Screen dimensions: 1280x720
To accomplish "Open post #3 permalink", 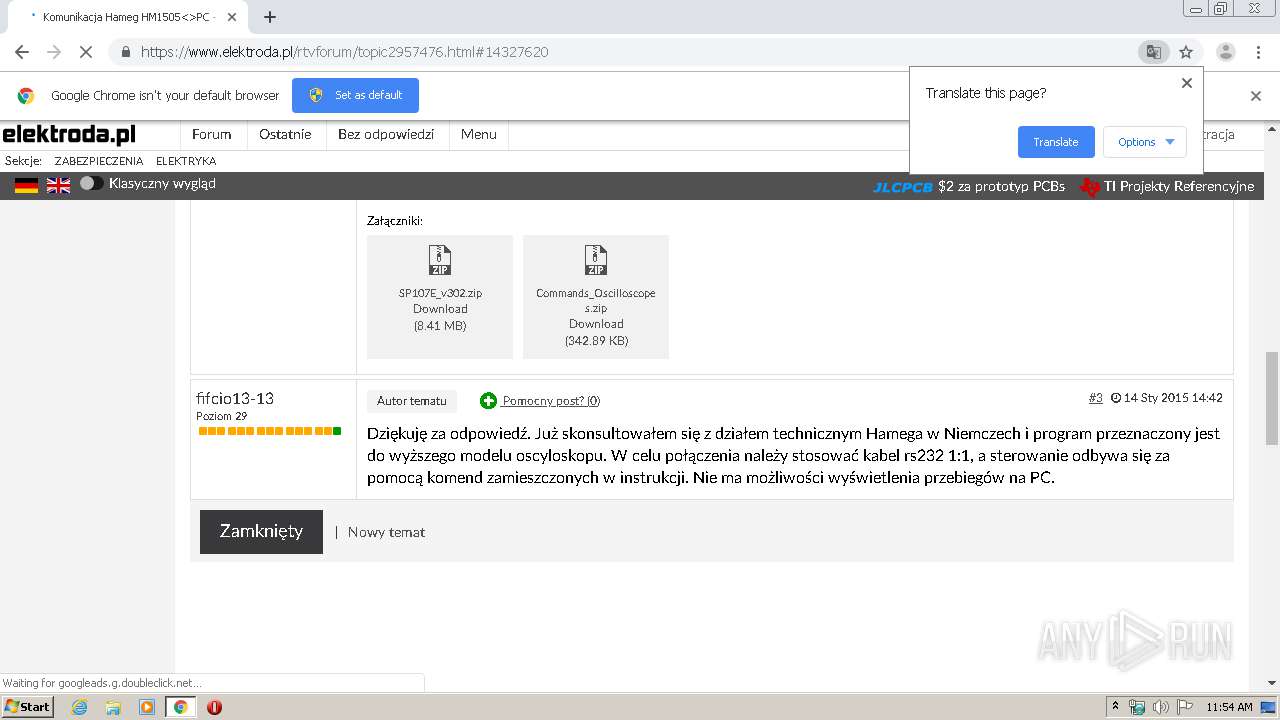I will coord(1096,398).
